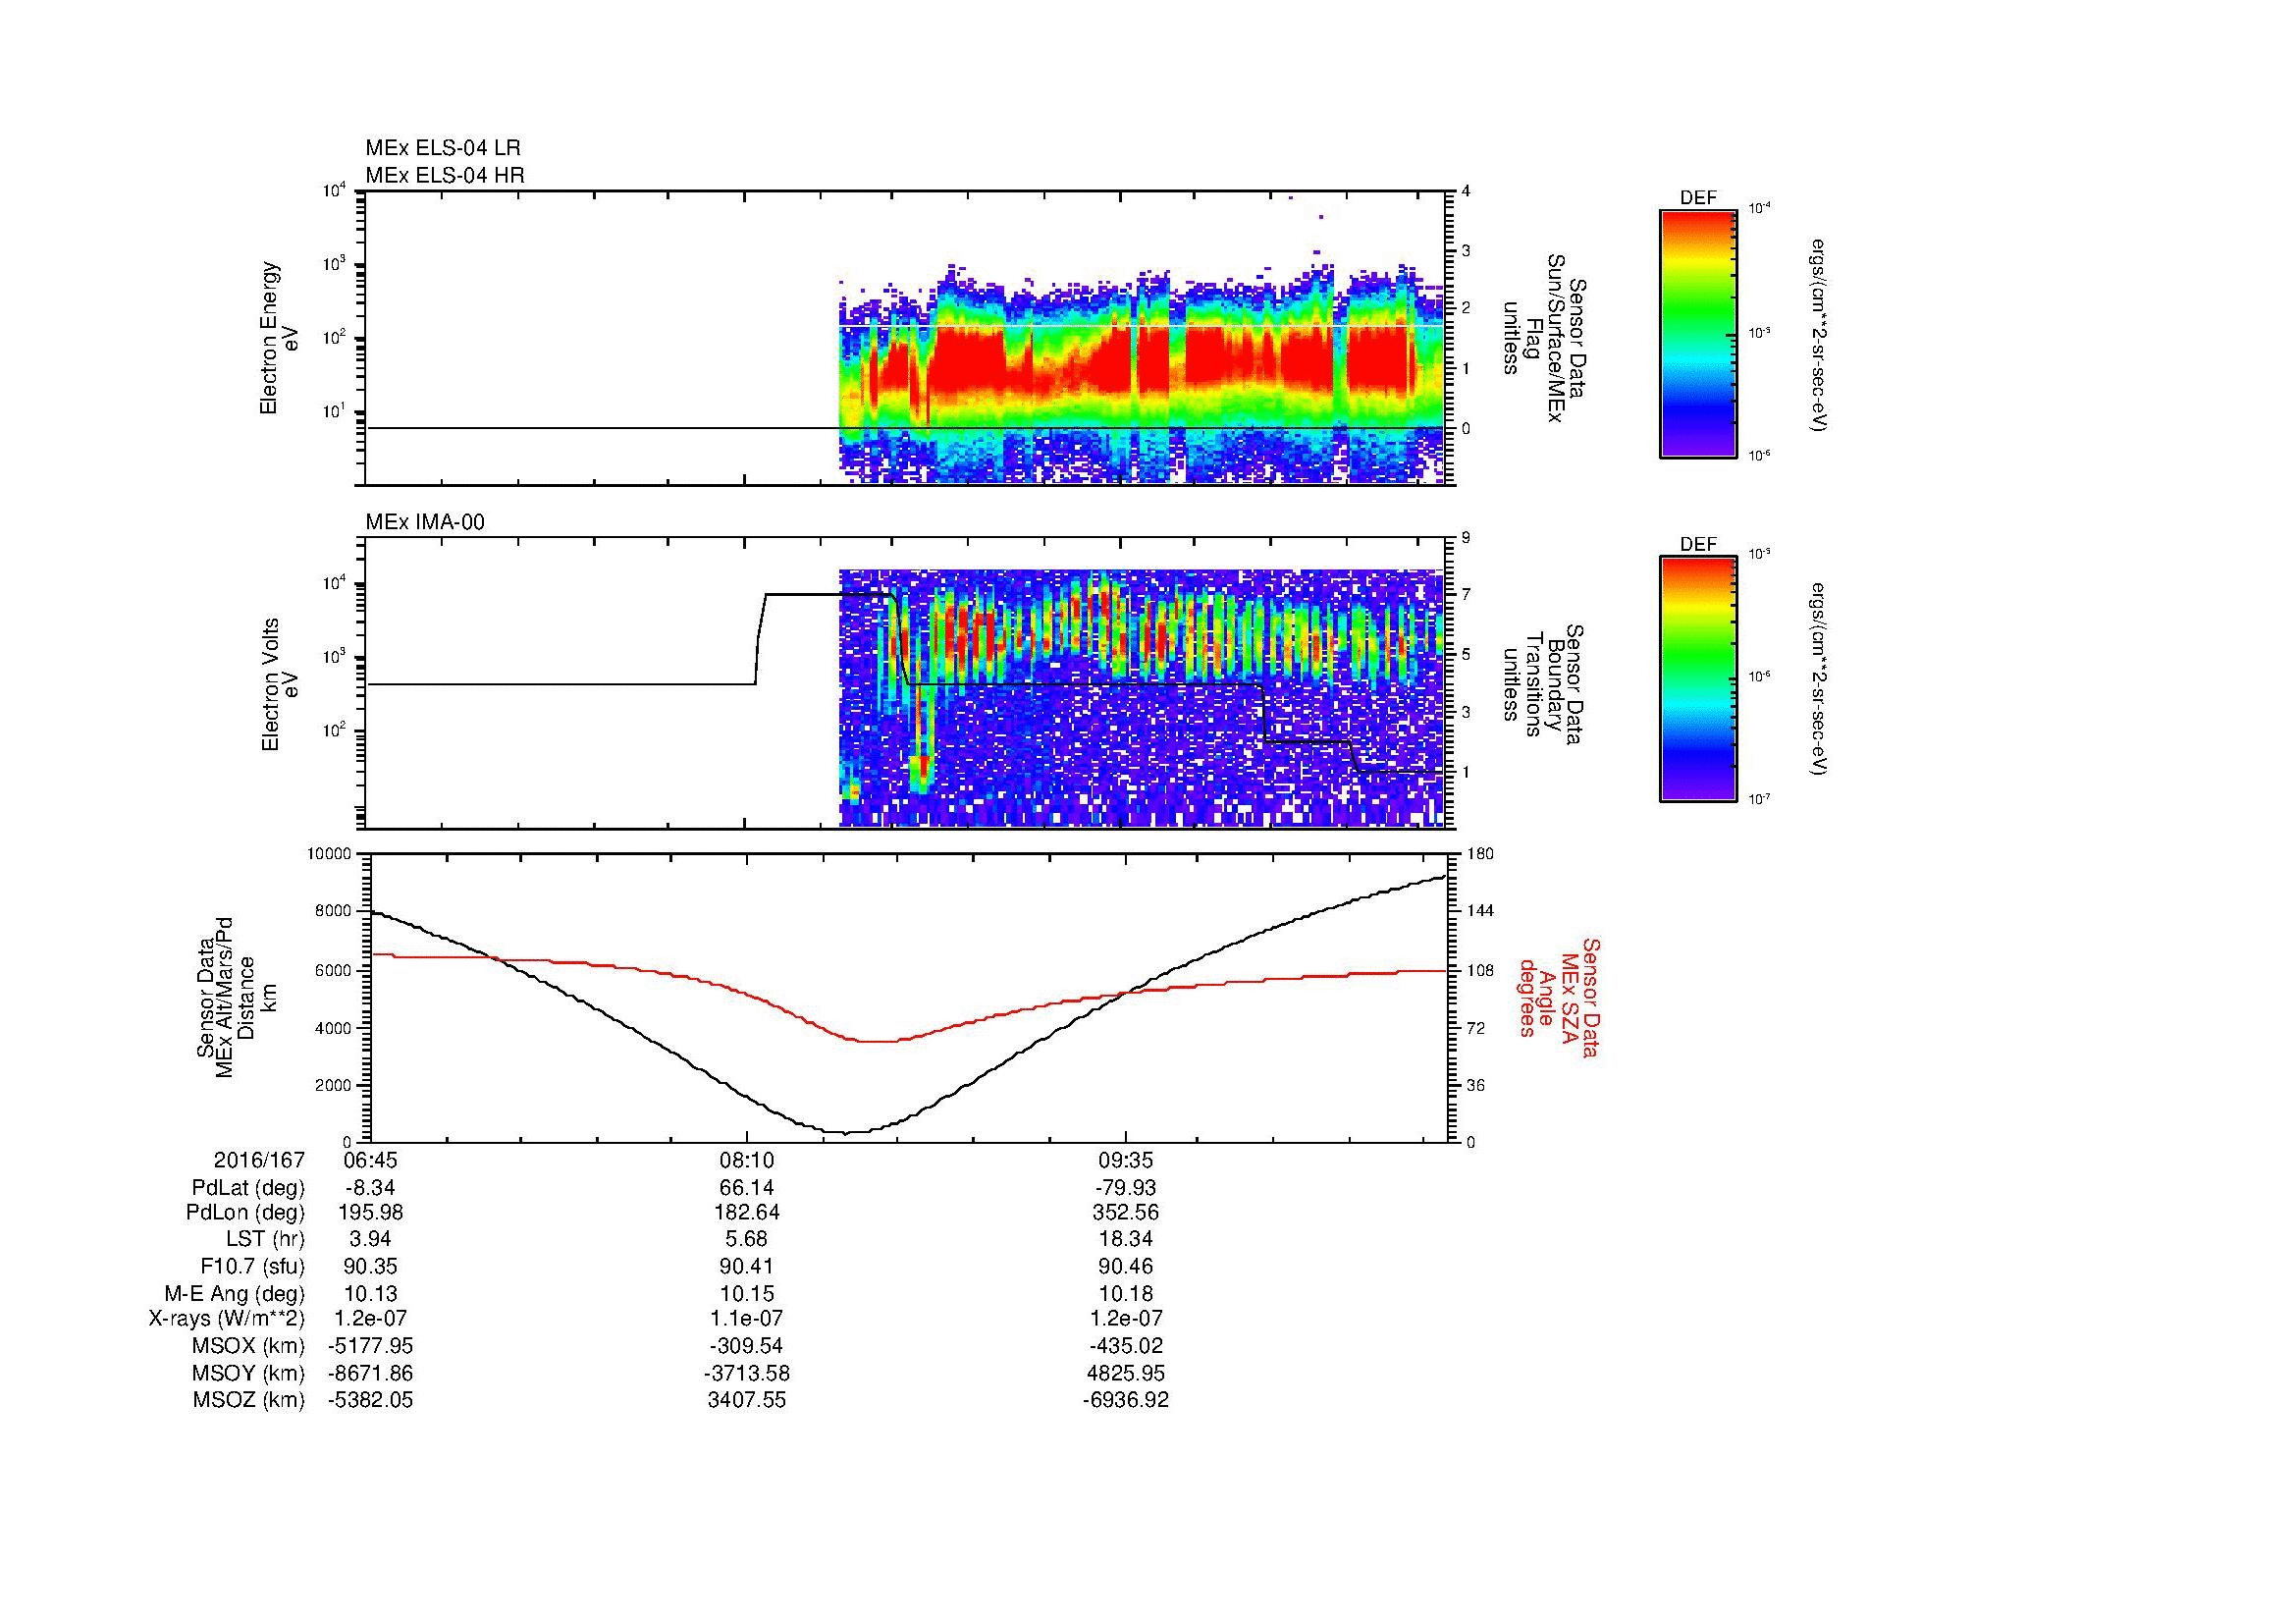Click the MSOY value '4825.95'

pos(1126,1374)
